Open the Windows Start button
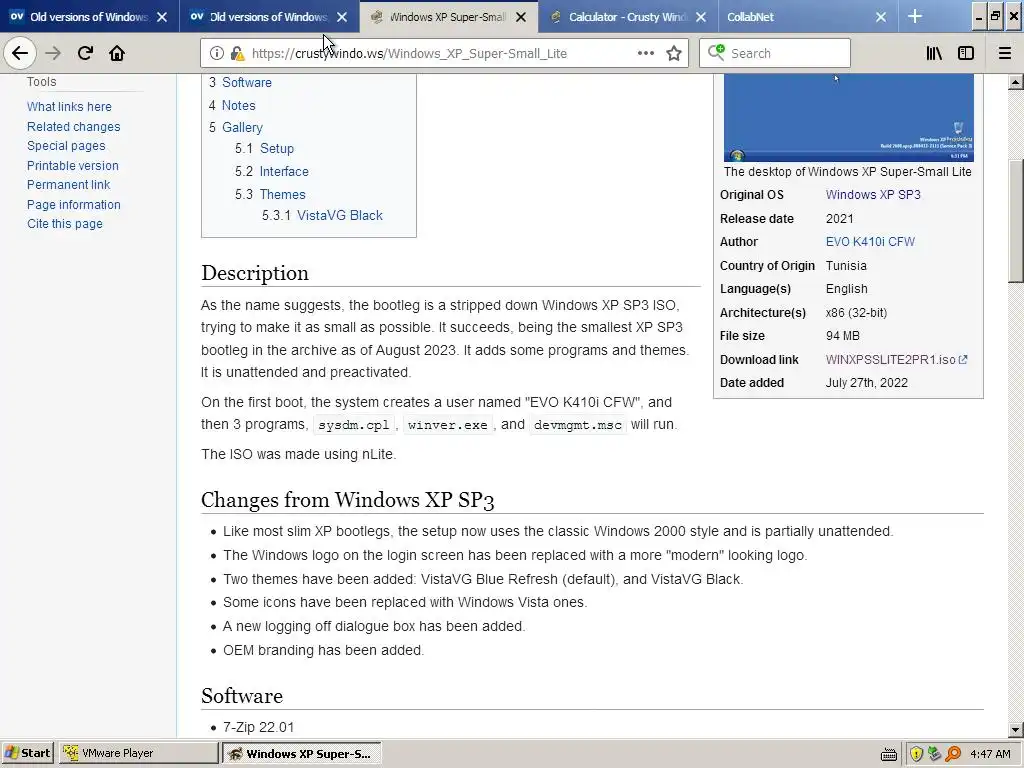The height and width of the screenshot is (768, 1024). pos(28,753)
